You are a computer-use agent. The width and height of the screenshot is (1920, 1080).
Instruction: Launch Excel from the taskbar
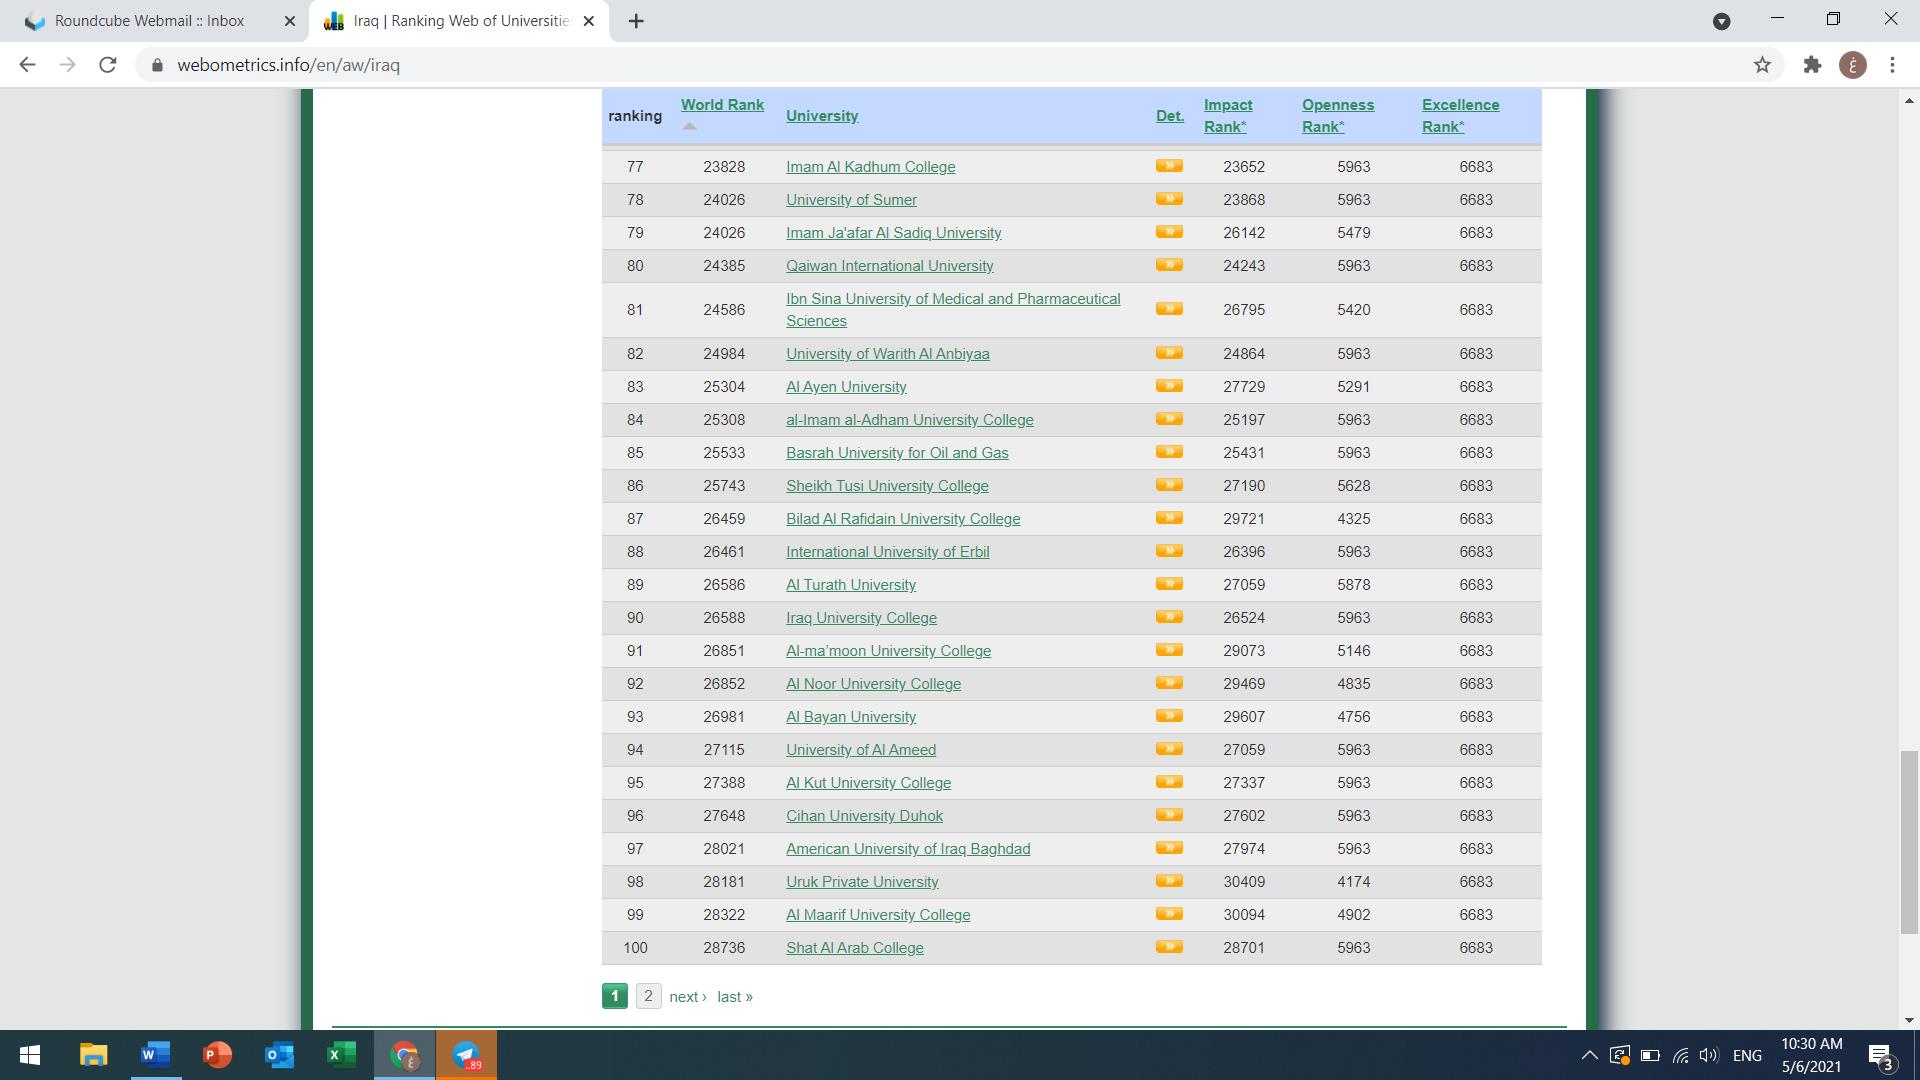(342, 1055)
